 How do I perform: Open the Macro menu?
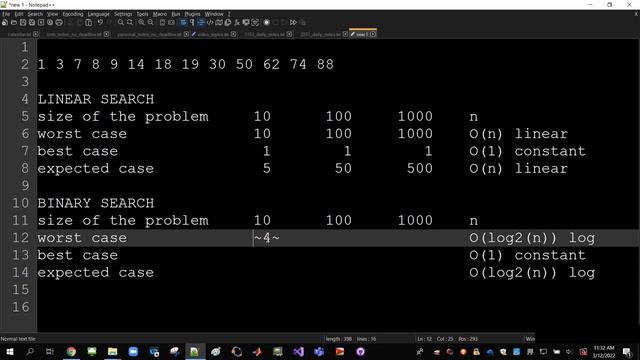click(160, 14)
